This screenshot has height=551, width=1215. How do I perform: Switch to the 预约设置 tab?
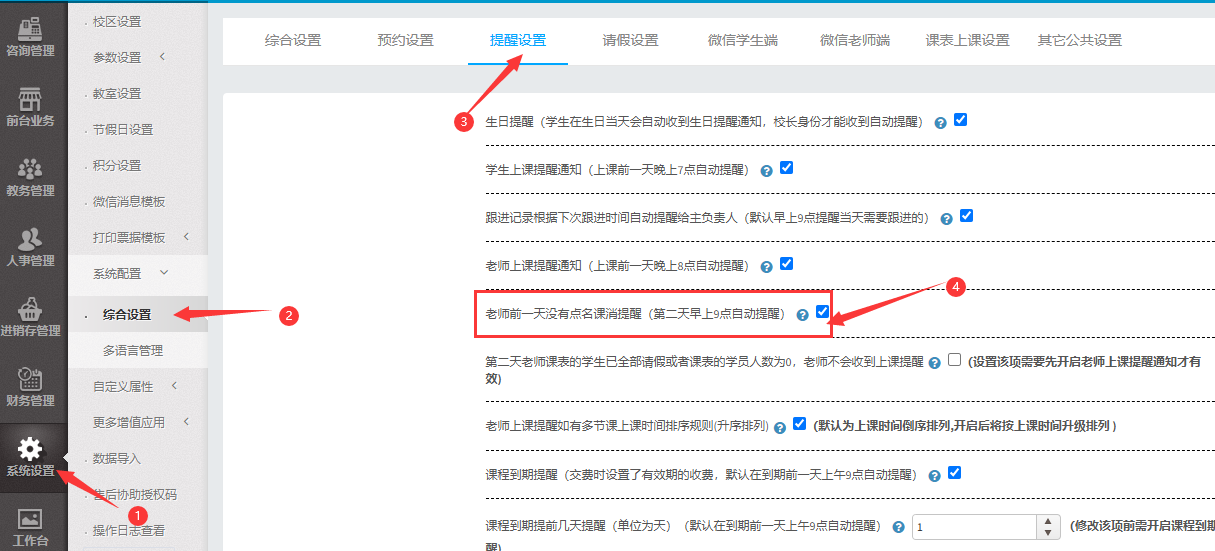click(405, 40)
